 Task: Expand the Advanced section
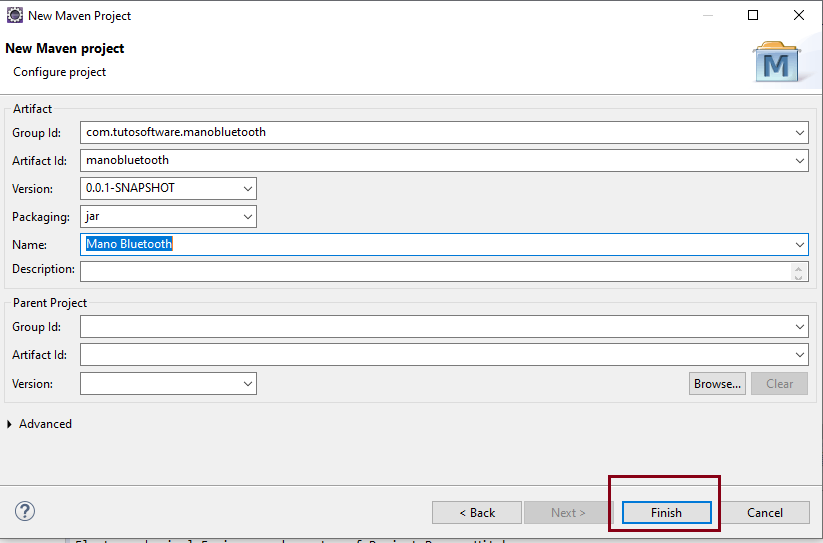(9, 424)
